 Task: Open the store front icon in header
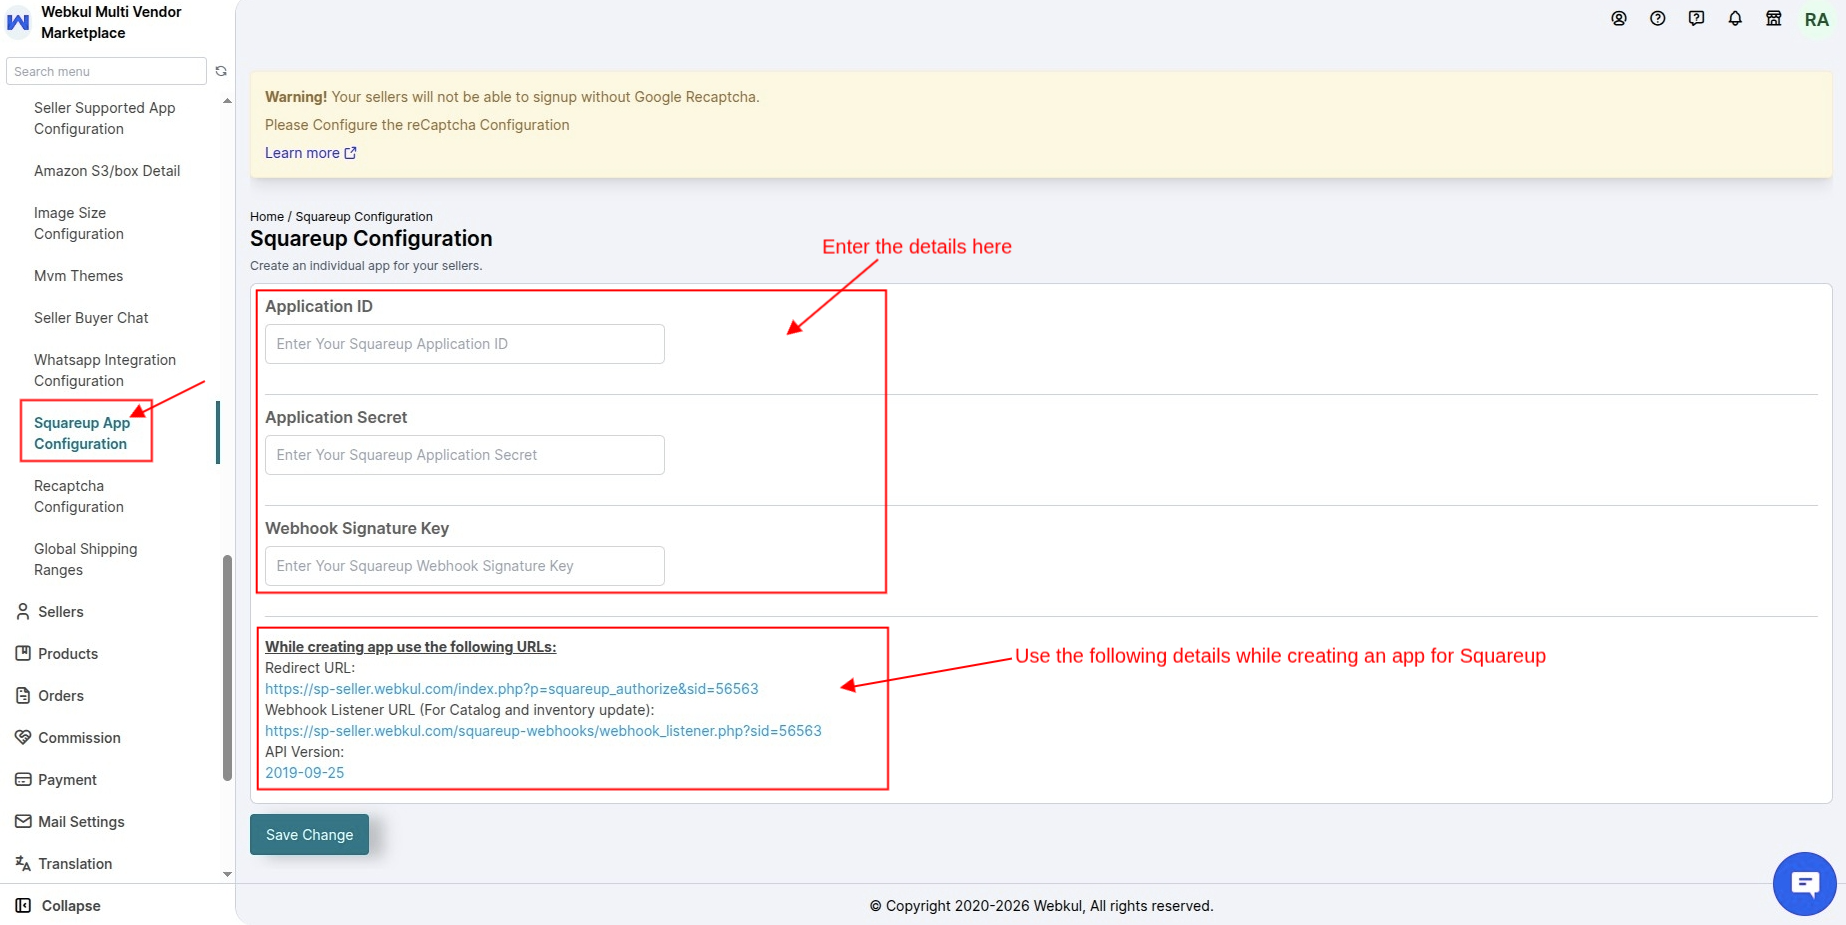click(x=1774, y=18)
